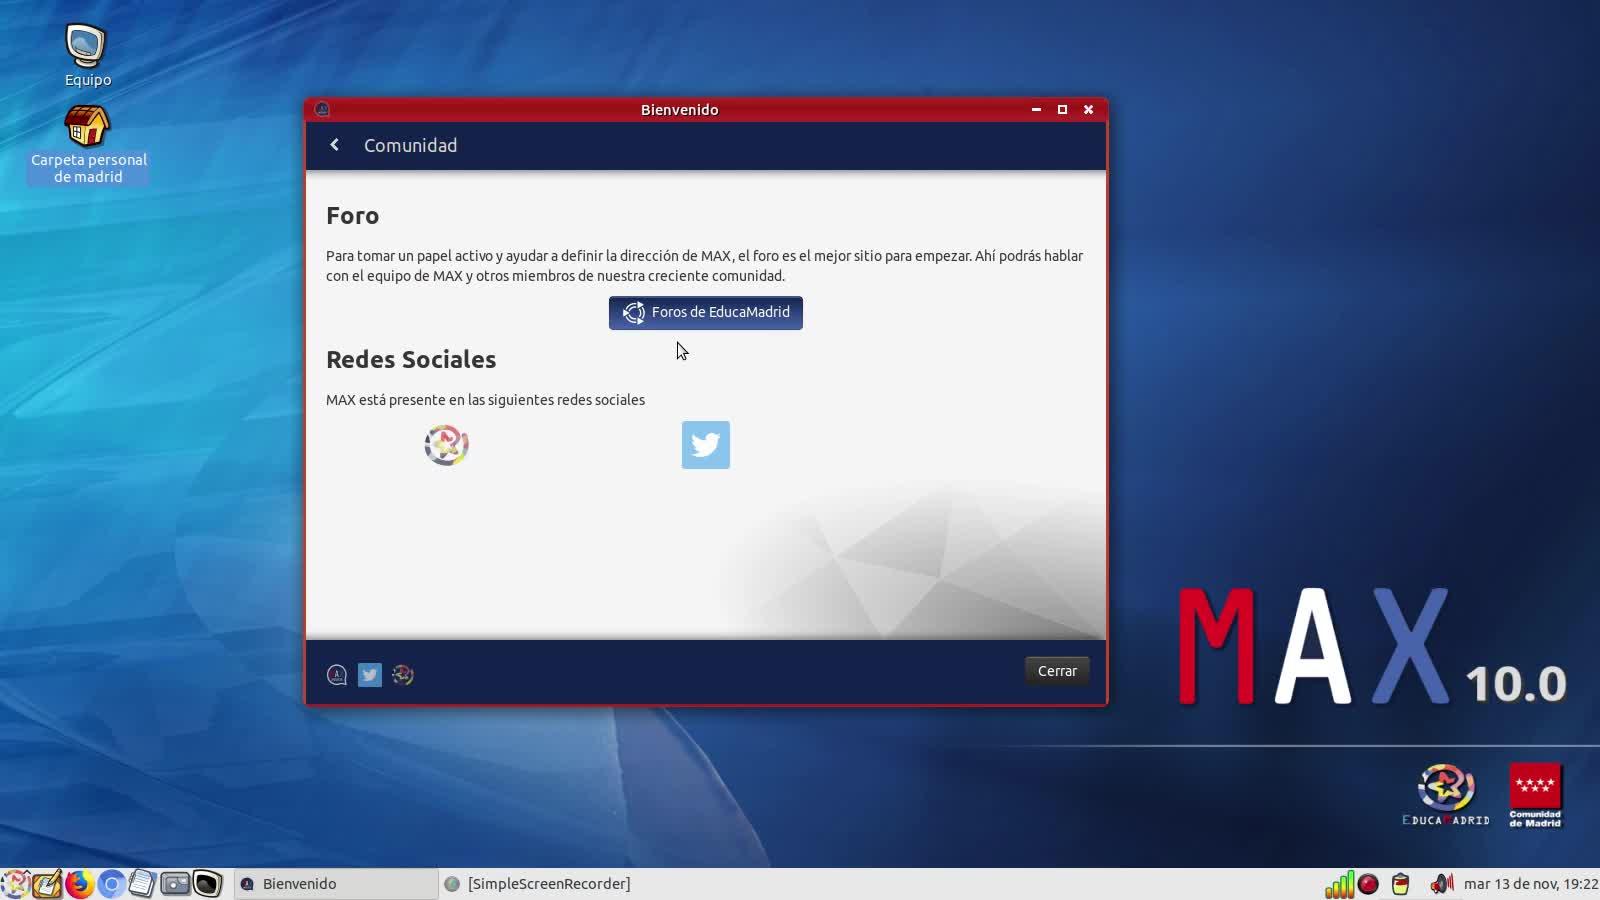Click the small Twitter icon in the footer
Screen dimensions: 1600x900
point(370,675)
